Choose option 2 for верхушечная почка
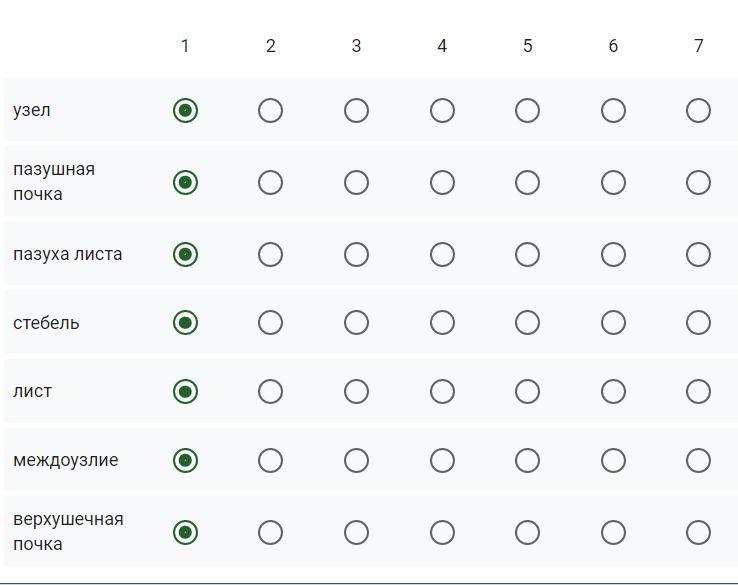738x585 pixels. [270, 532]
